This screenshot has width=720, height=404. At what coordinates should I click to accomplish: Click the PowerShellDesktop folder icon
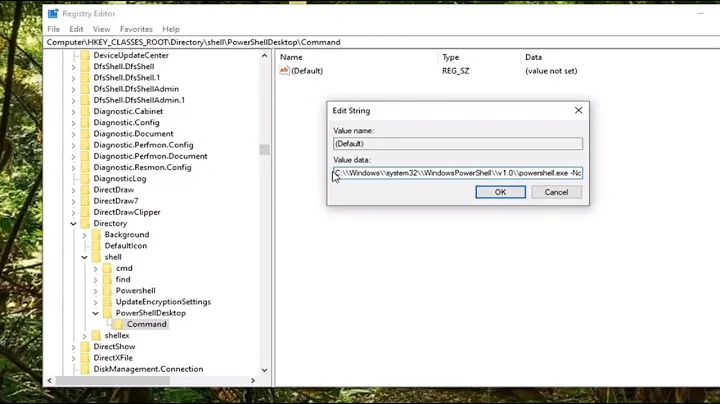point(108,313)
